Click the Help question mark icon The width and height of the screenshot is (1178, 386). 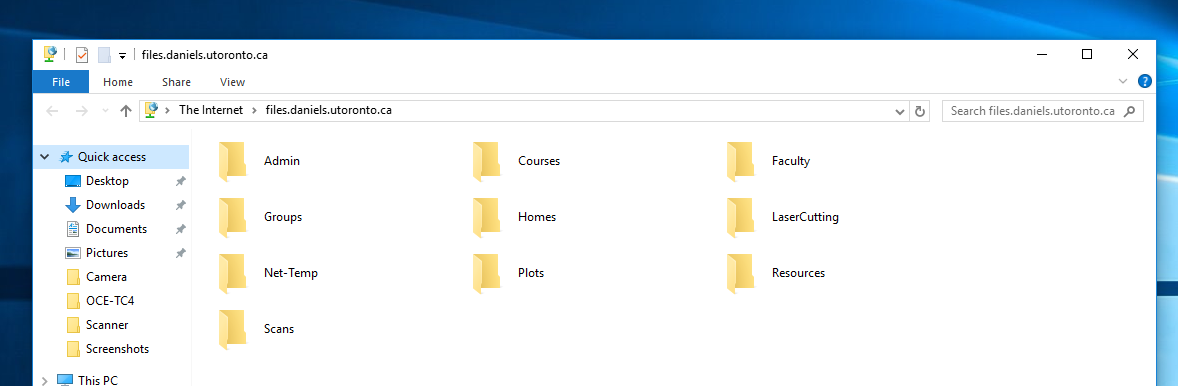1145,82
